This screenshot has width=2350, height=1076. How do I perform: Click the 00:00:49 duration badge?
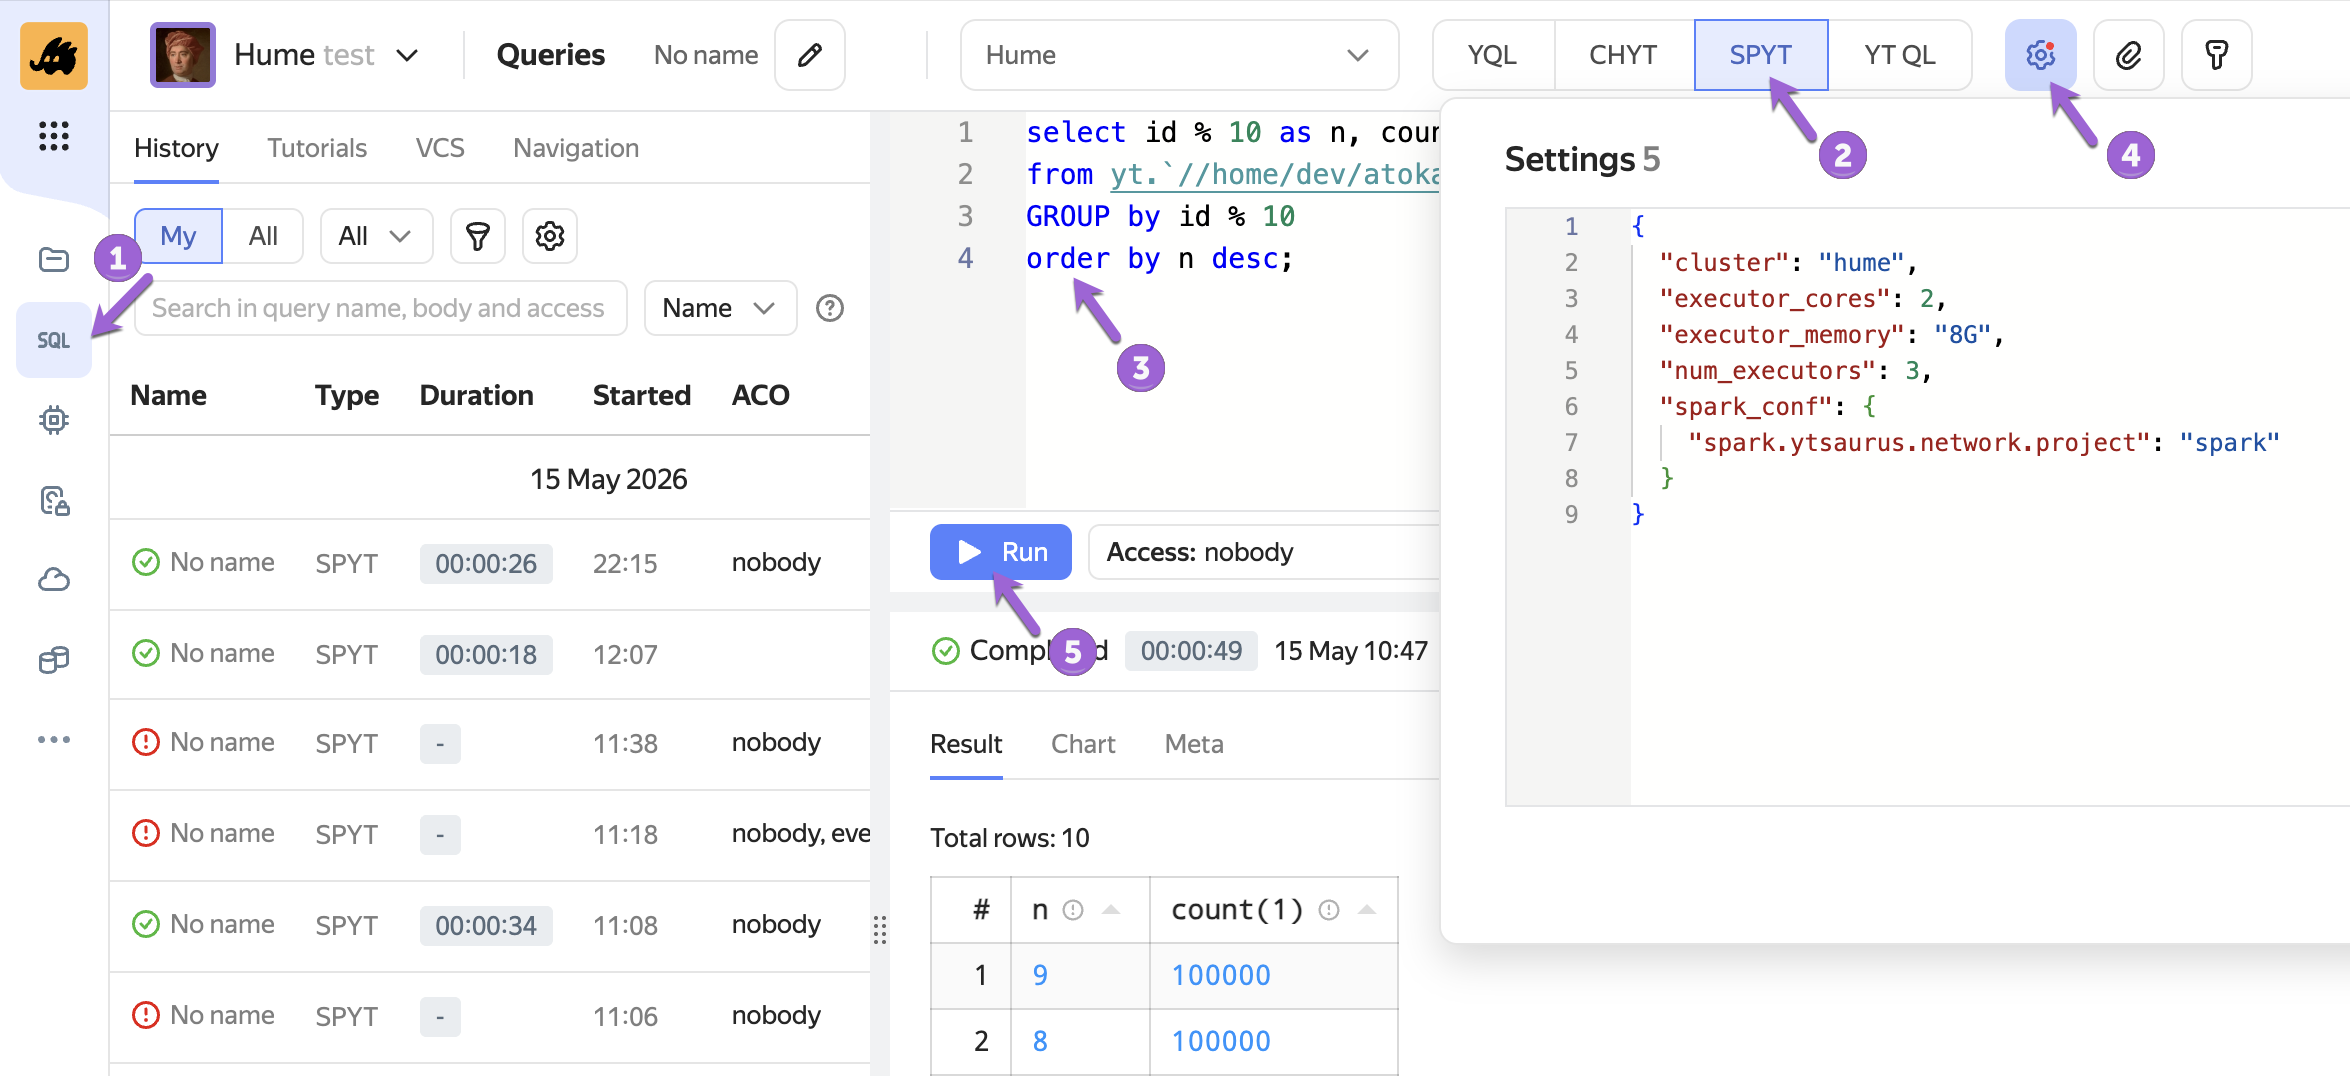coord(1191,651)
